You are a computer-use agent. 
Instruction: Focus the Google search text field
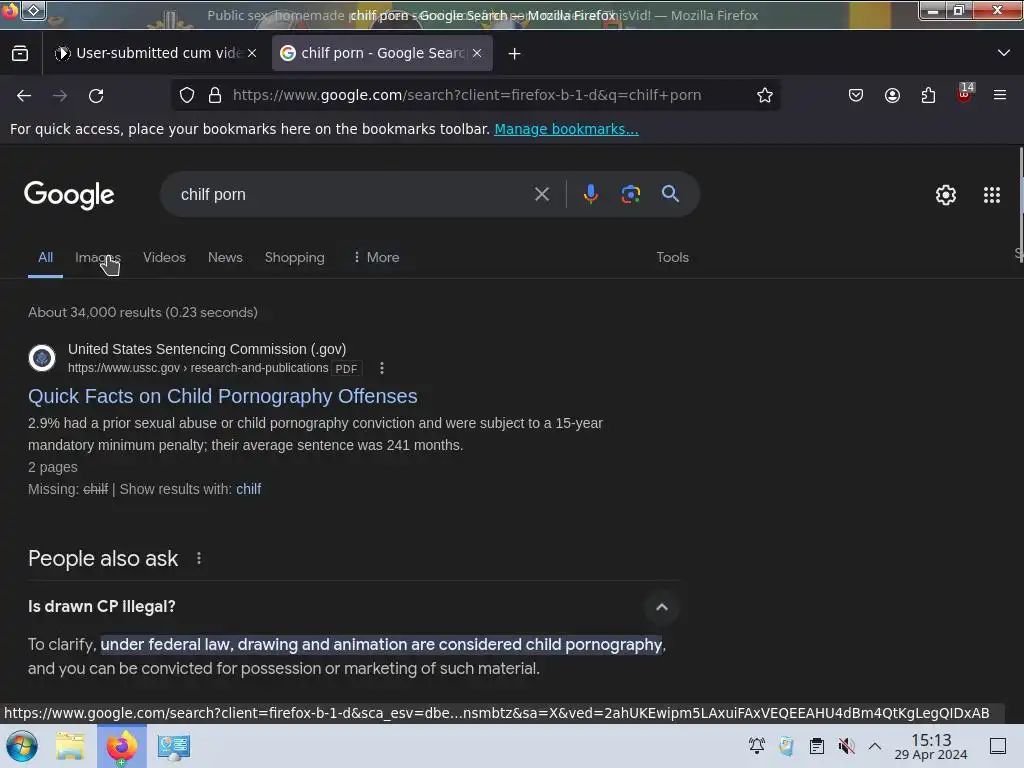pyautogui.click(x=353, y=195)
